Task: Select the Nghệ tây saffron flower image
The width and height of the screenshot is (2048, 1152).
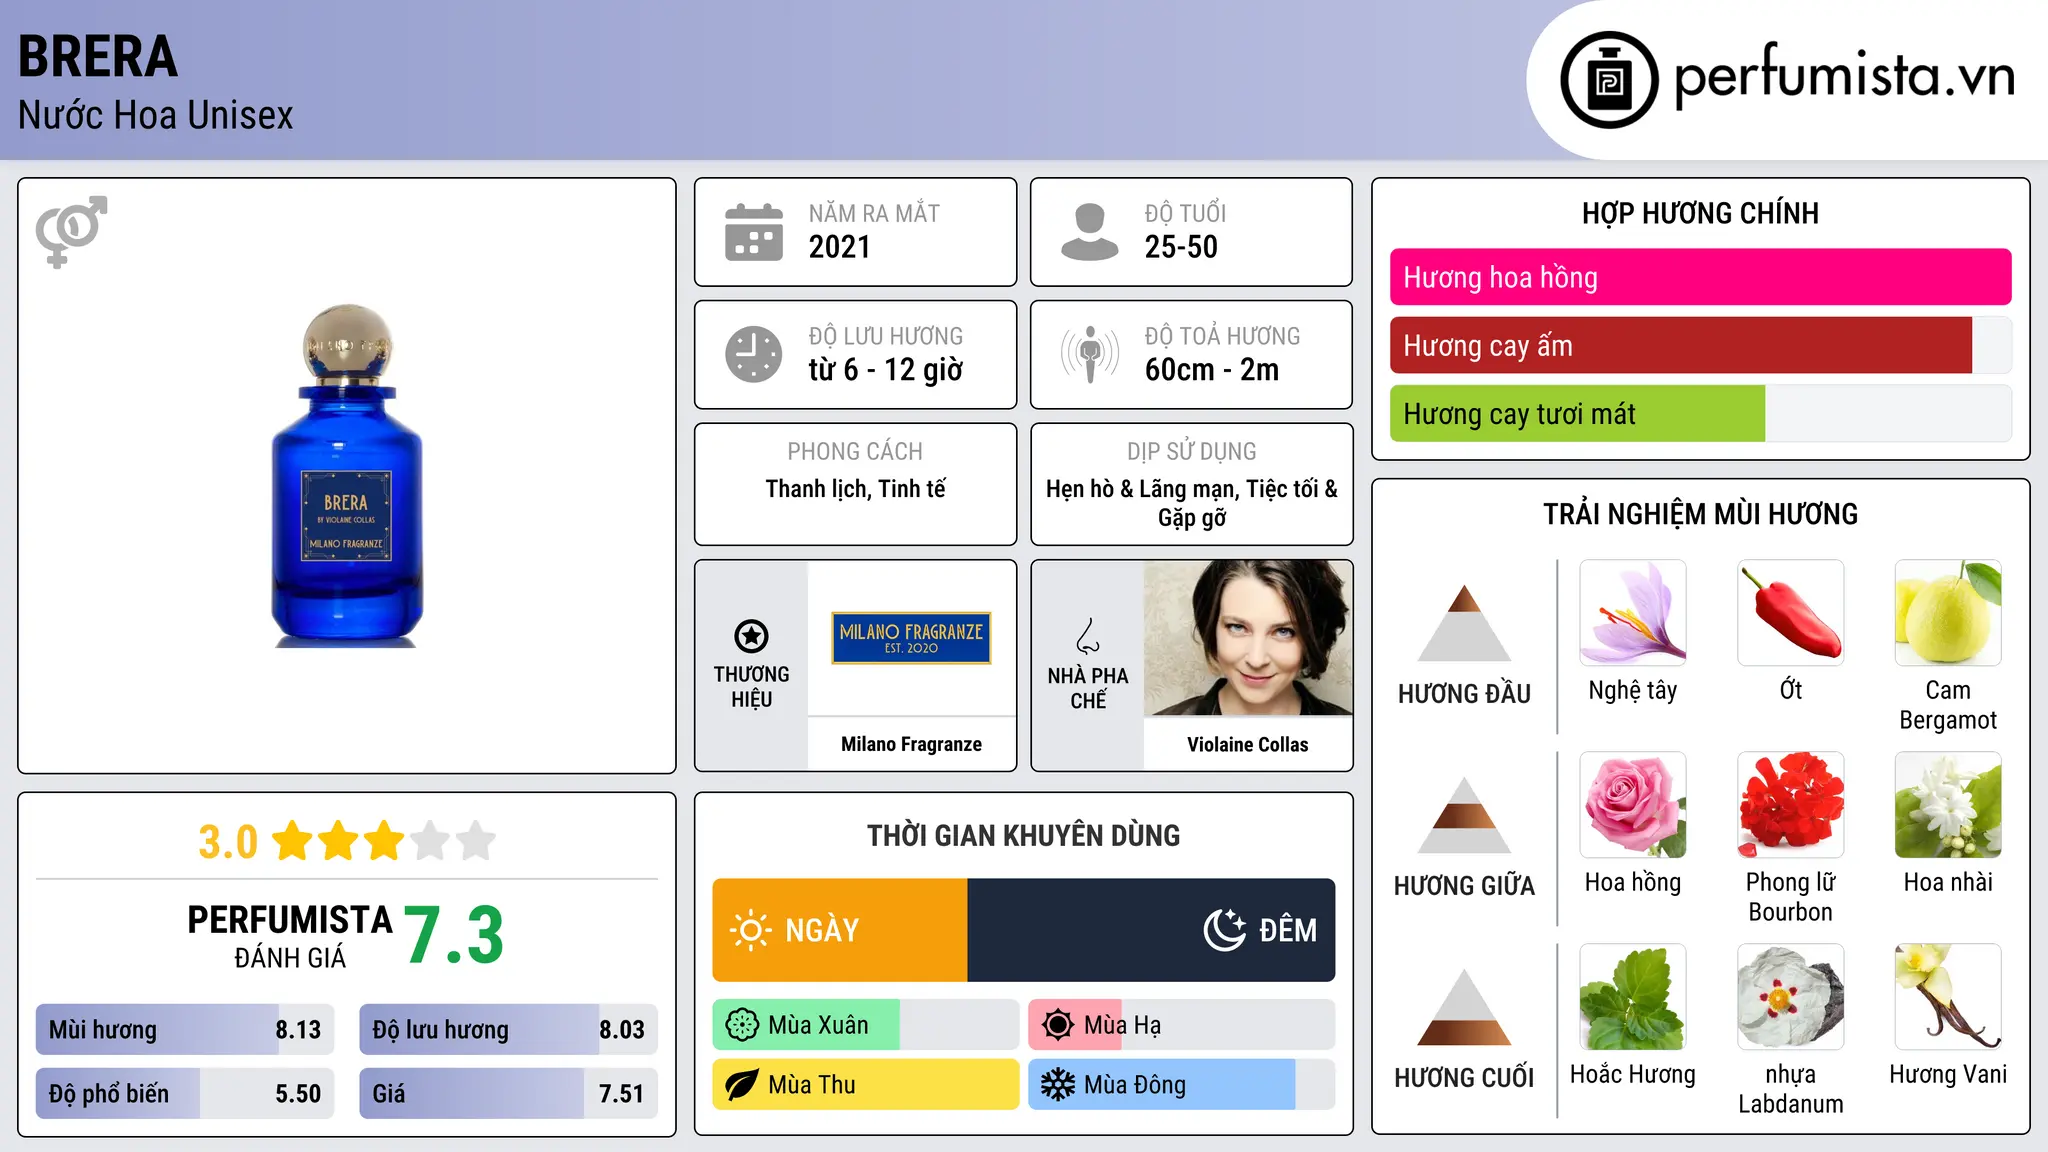Action: (1633, 613)
